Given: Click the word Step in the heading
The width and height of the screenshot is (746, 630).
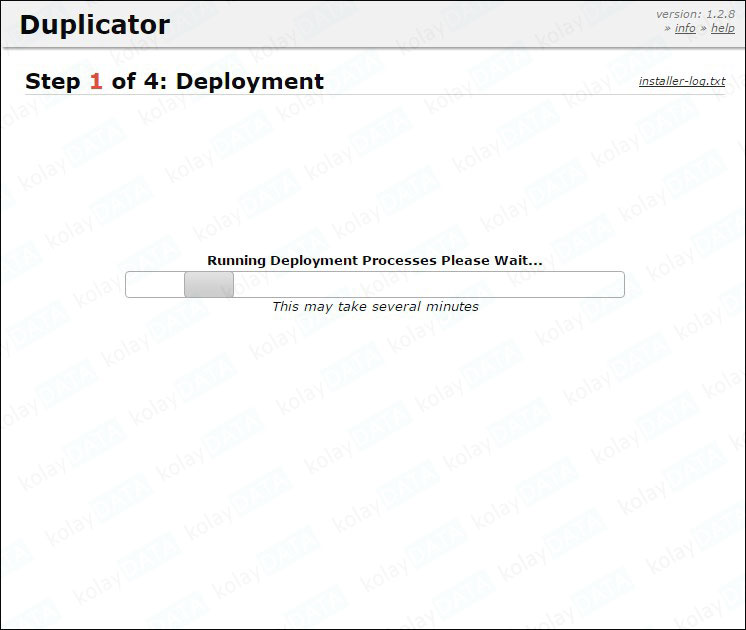Looking at the screenshot, I should pyautogui.click(x=53, y=82).
